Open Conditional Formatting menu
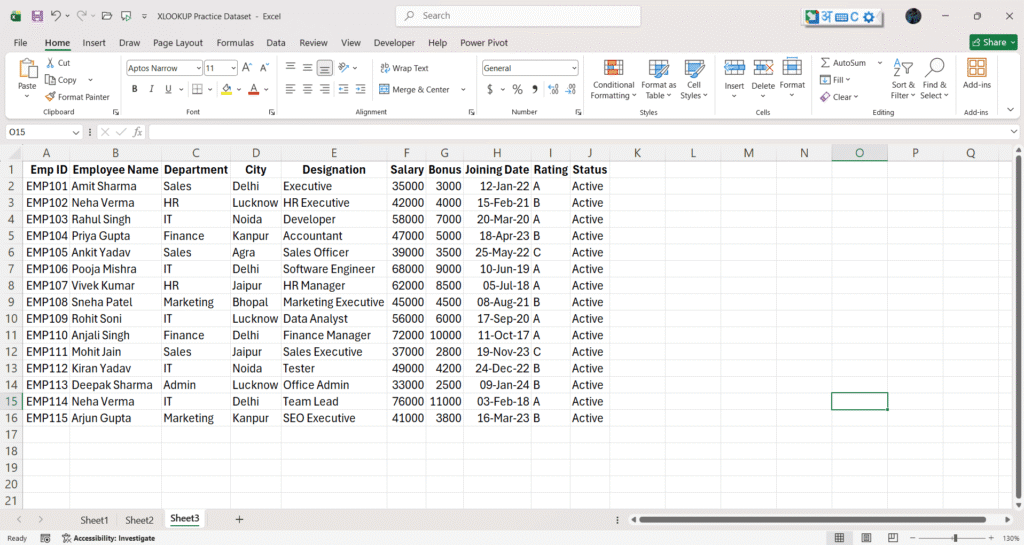1024x545 pixels. [x=613, y=79]
